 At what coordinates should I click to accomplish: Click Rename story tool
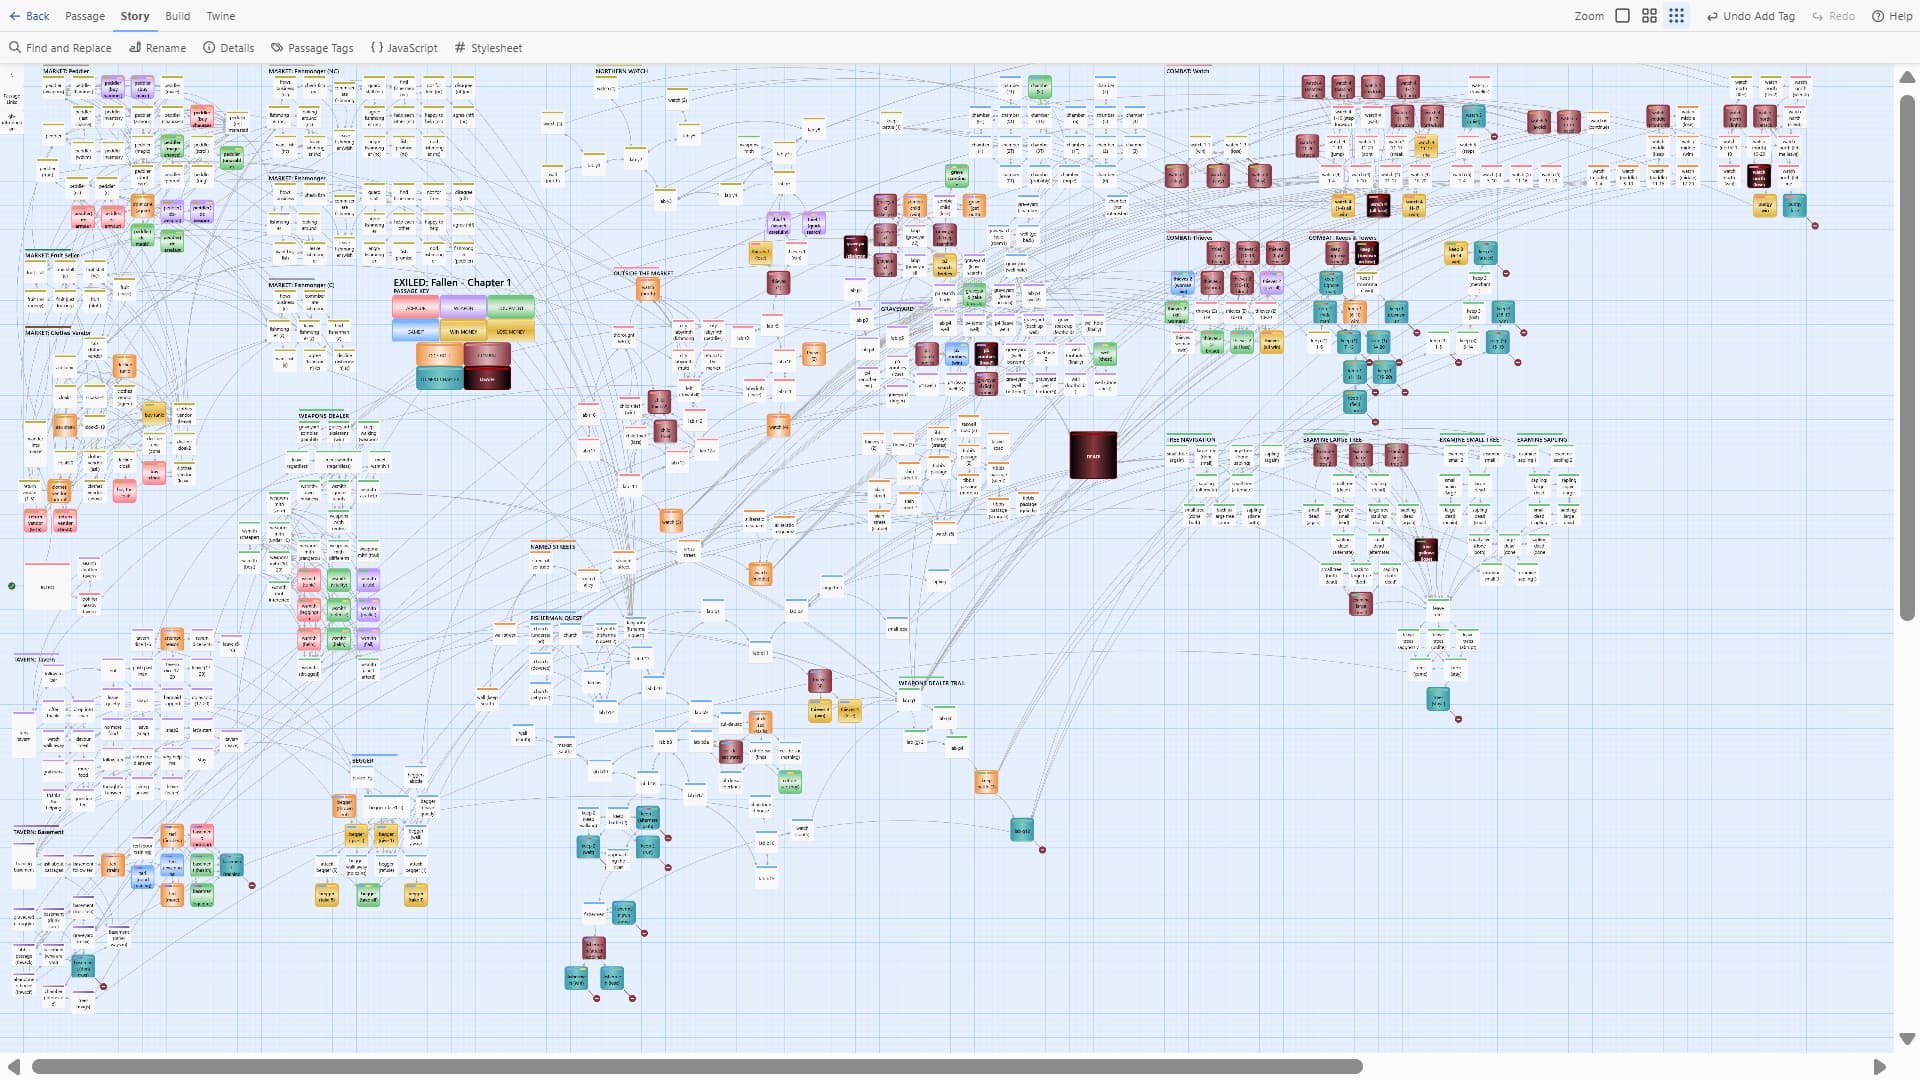[157, 48]
